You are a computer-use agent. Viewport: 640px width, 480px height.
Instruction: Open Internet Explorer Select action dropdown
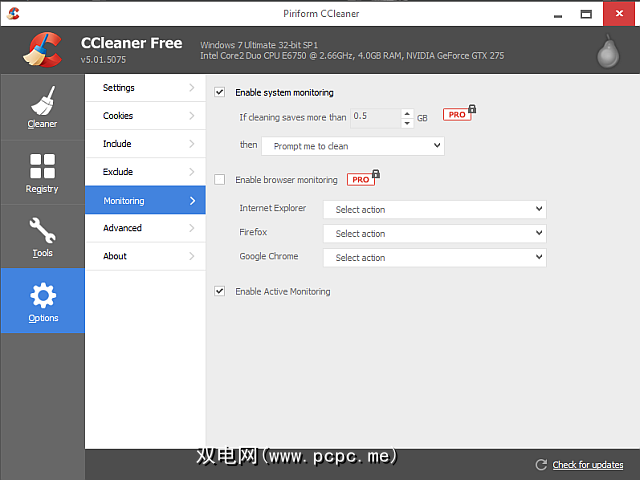pyautogui.click(x=435, y=209)
